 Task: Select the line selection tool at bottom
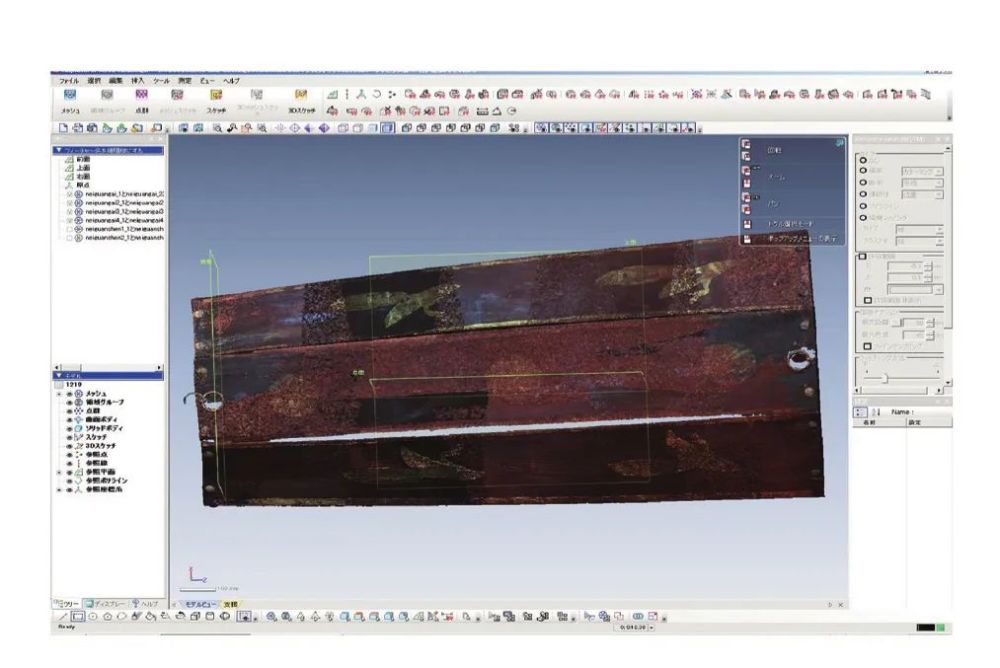[63, 616]
